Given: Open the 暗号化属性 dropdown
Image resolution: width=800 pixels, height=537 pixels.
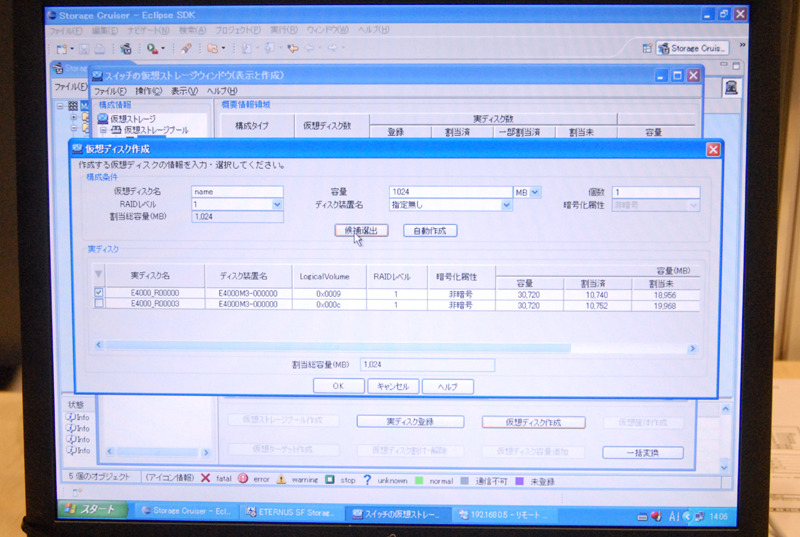Looking at the screenshot, I should tap(693, 206).
